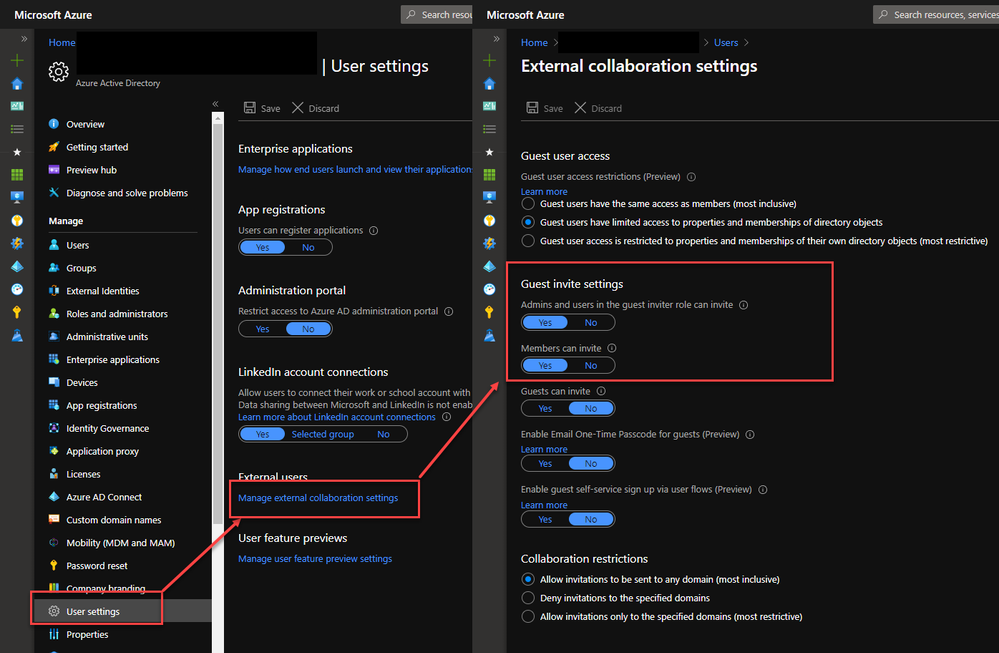Click the search box in the left window header

click(x=436, y=15)
